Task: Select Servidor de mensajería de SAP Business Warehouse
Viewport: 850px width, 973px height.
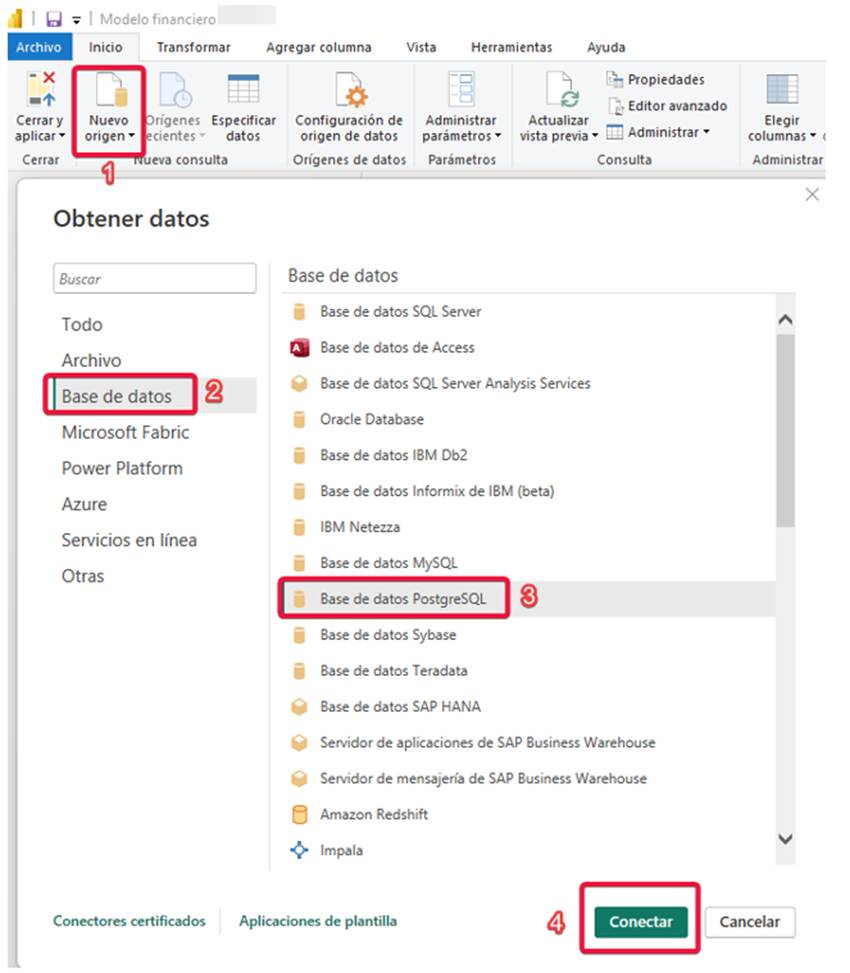Action: click(x=529, y=779)
